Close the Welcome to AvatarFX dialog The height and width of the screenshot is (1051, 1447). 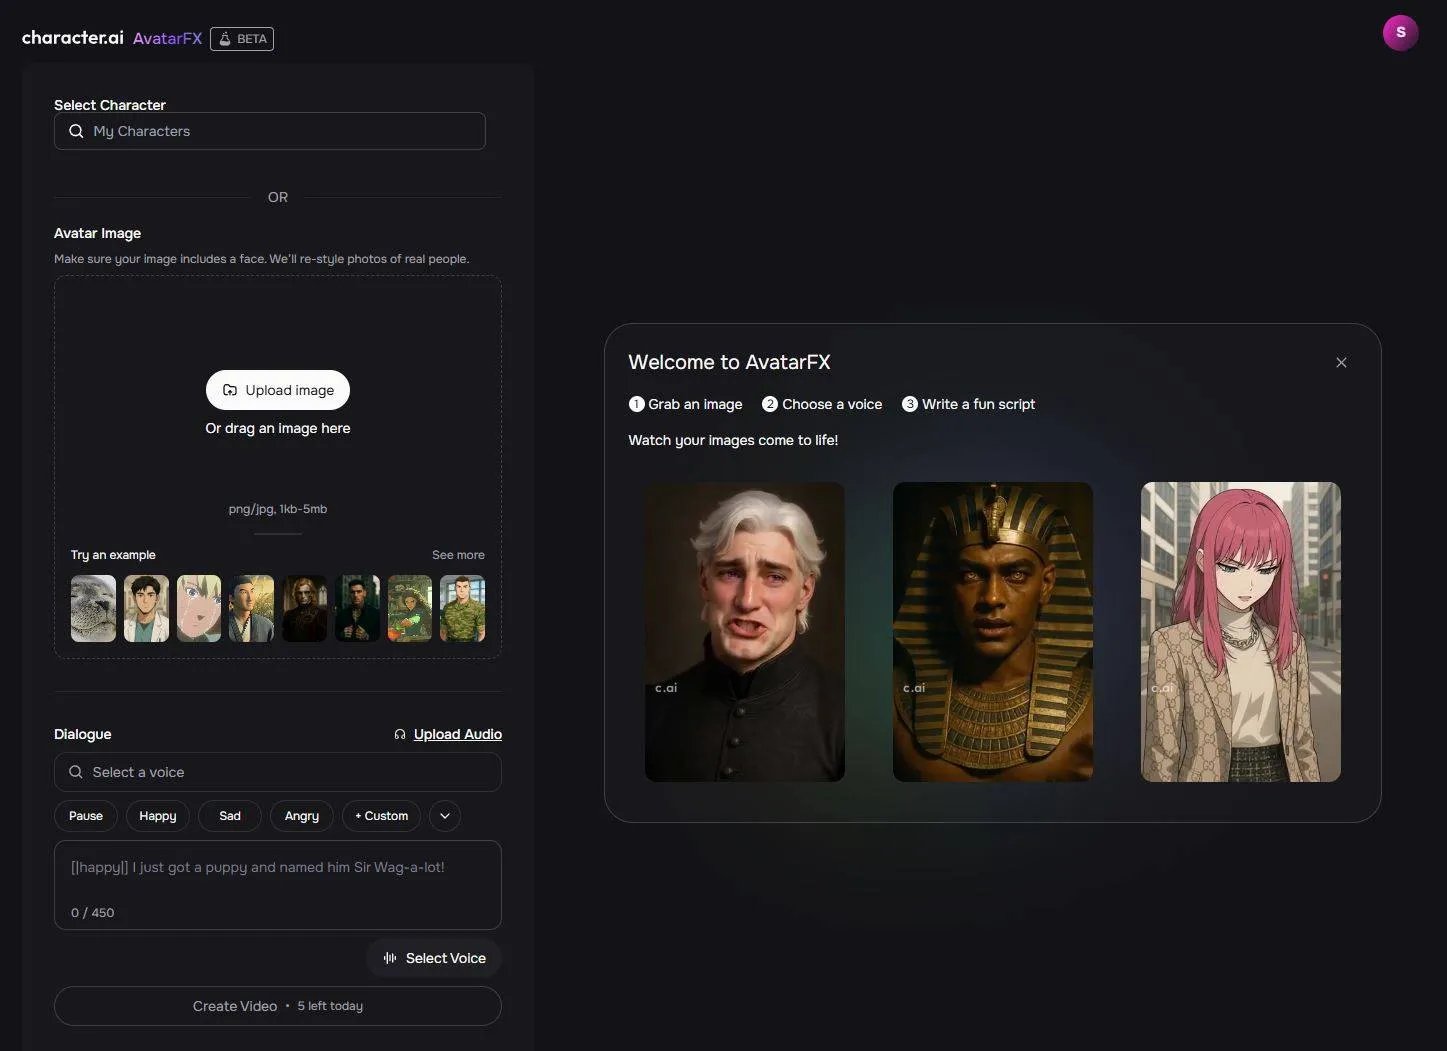(x=1341, y=362)
